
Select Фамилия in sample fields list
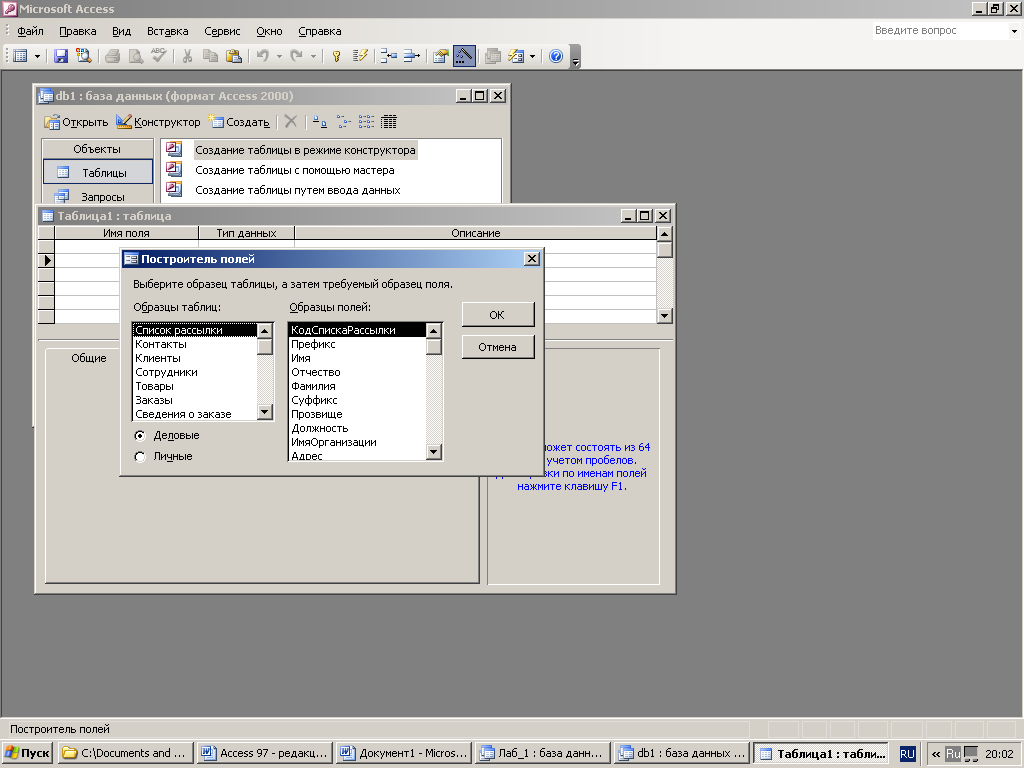(x=357, y=386)
